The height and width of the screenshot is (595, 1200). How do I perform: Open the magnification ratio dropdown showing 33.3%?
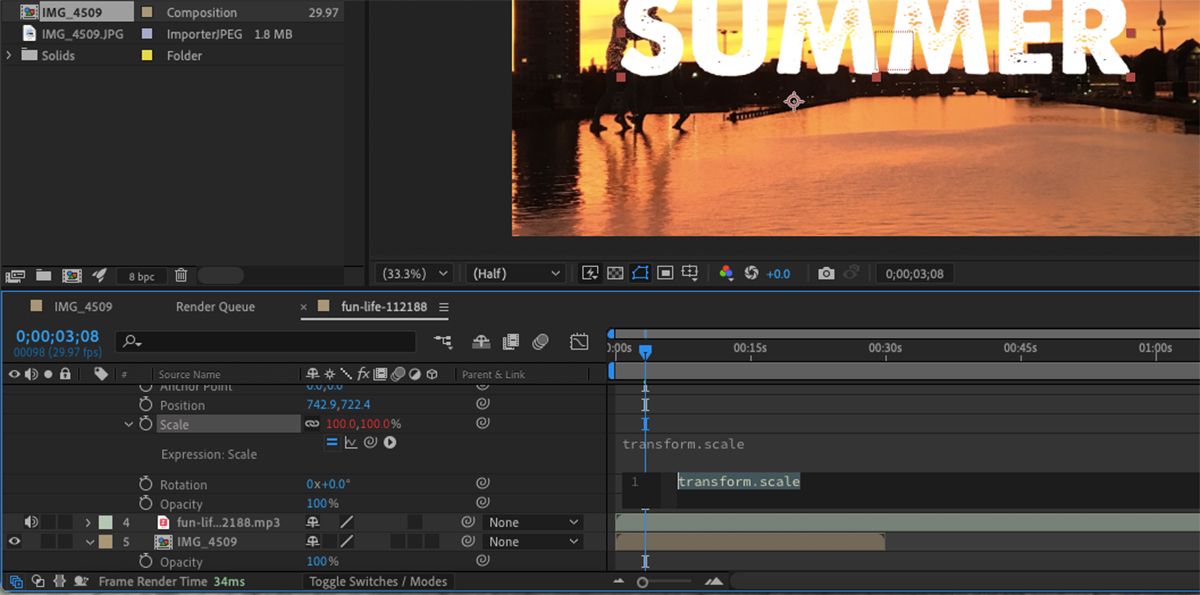click(x=412, y=273)
